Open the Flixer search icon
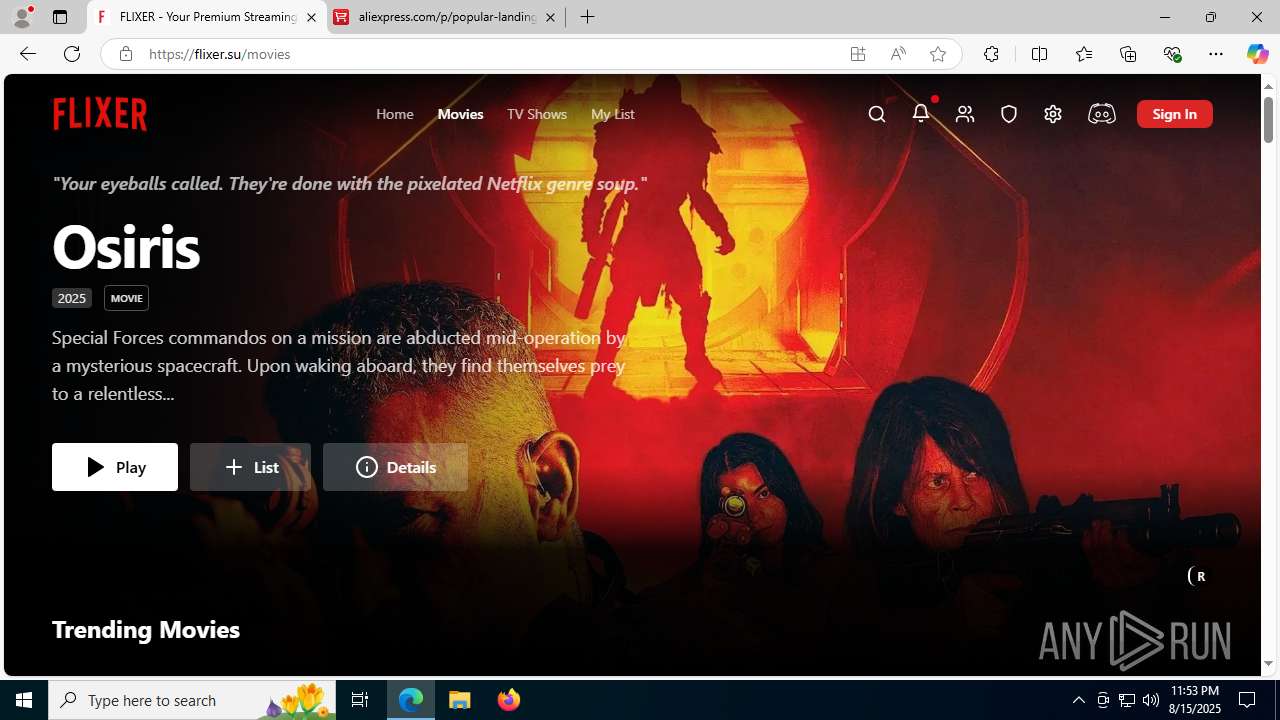The height and width of the screenshot is (720, 1280). (877, 114)
